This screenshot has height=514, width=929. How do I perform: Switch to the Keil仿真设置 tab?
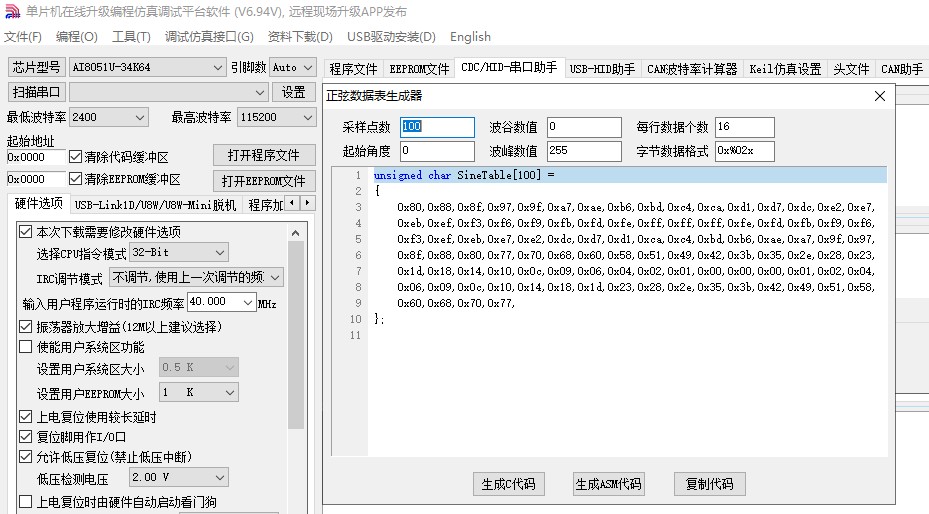point(784,69)
